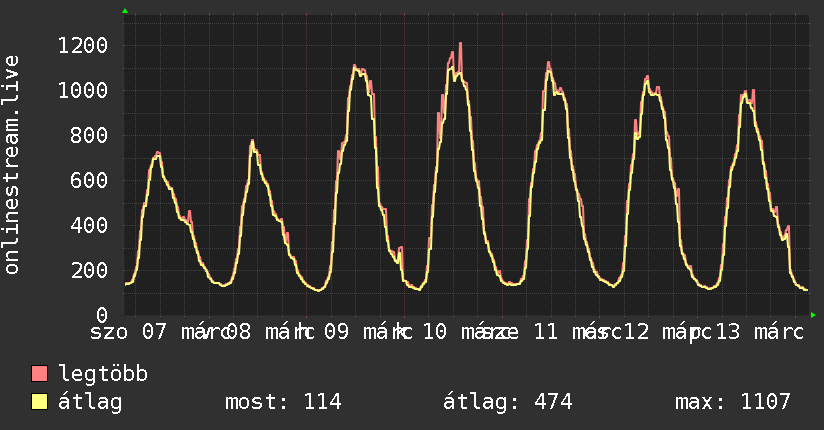Viewport: 824px width, 430px height.
Task: Click the pink legtöbb legend color swatch
Action: click(x=39, y=374)
